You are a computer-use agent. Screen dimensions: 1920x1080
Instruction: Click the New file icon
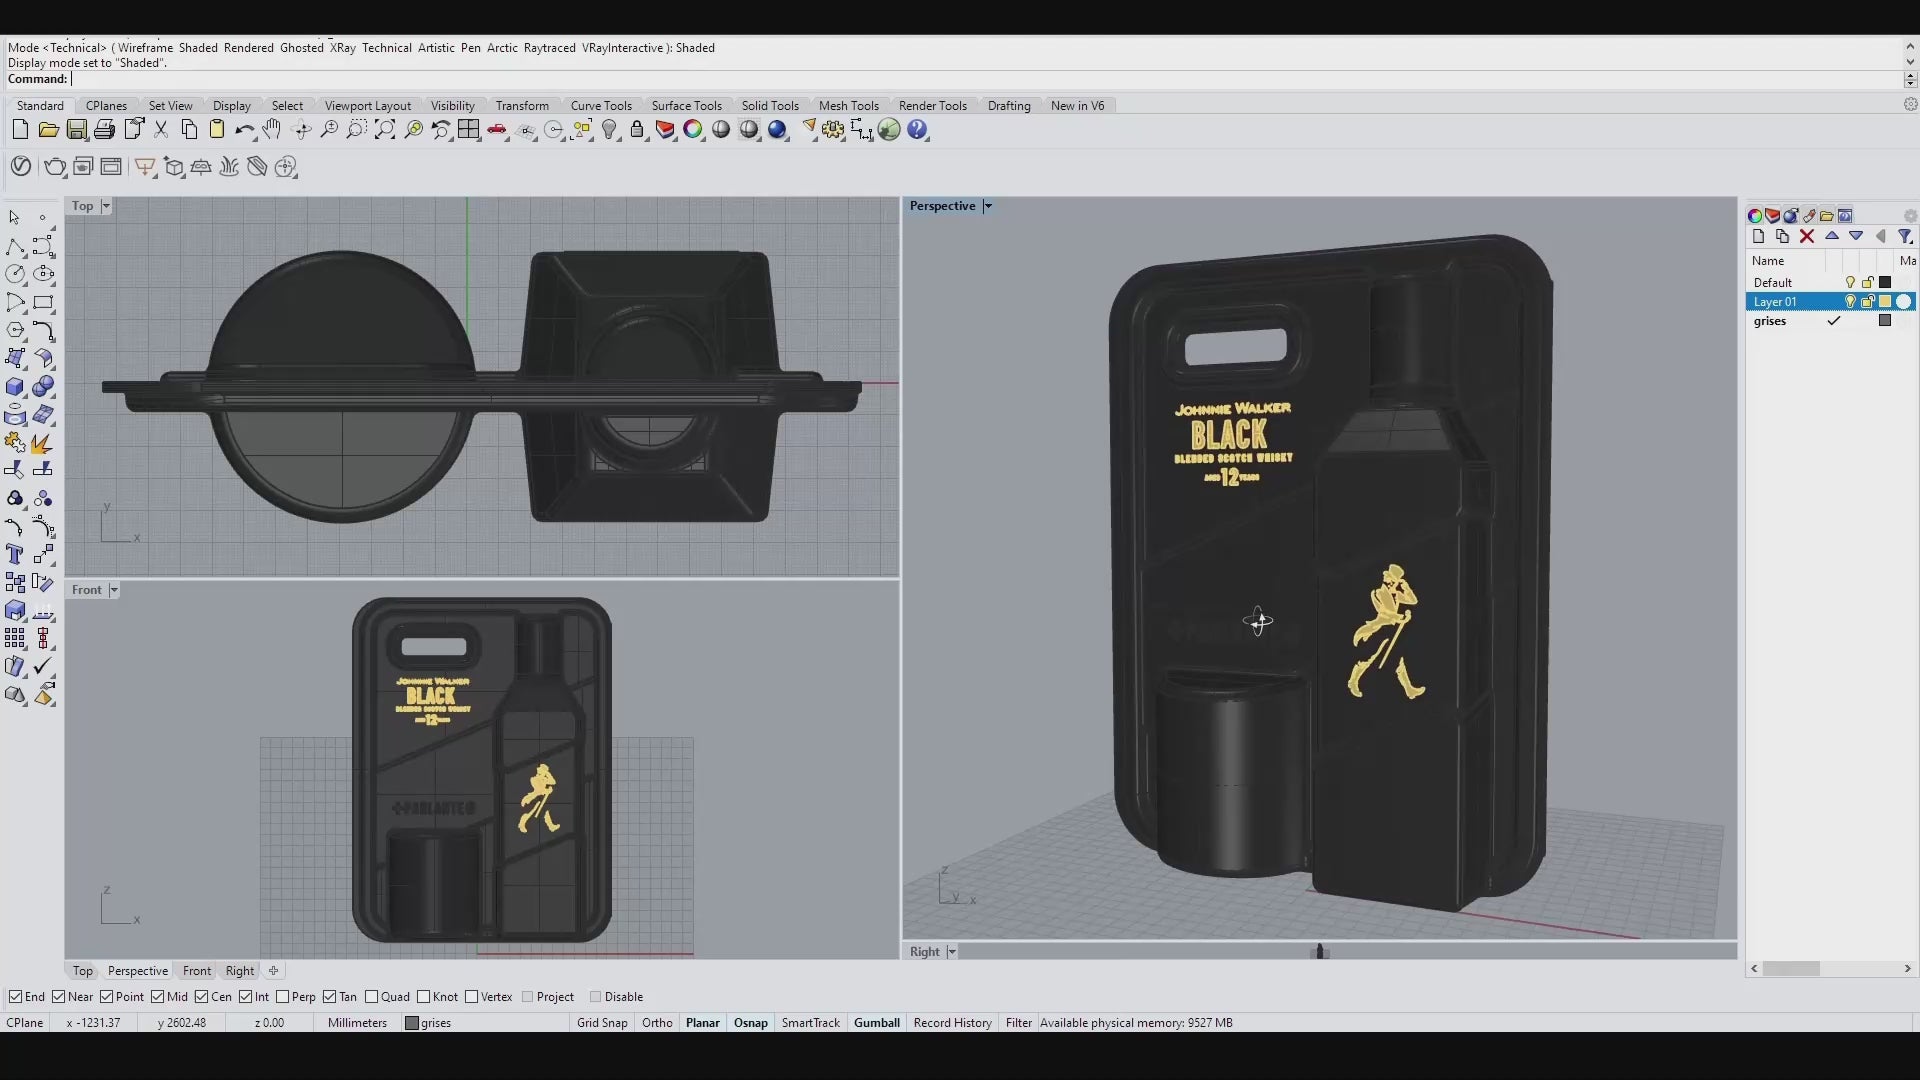(20, 129)
